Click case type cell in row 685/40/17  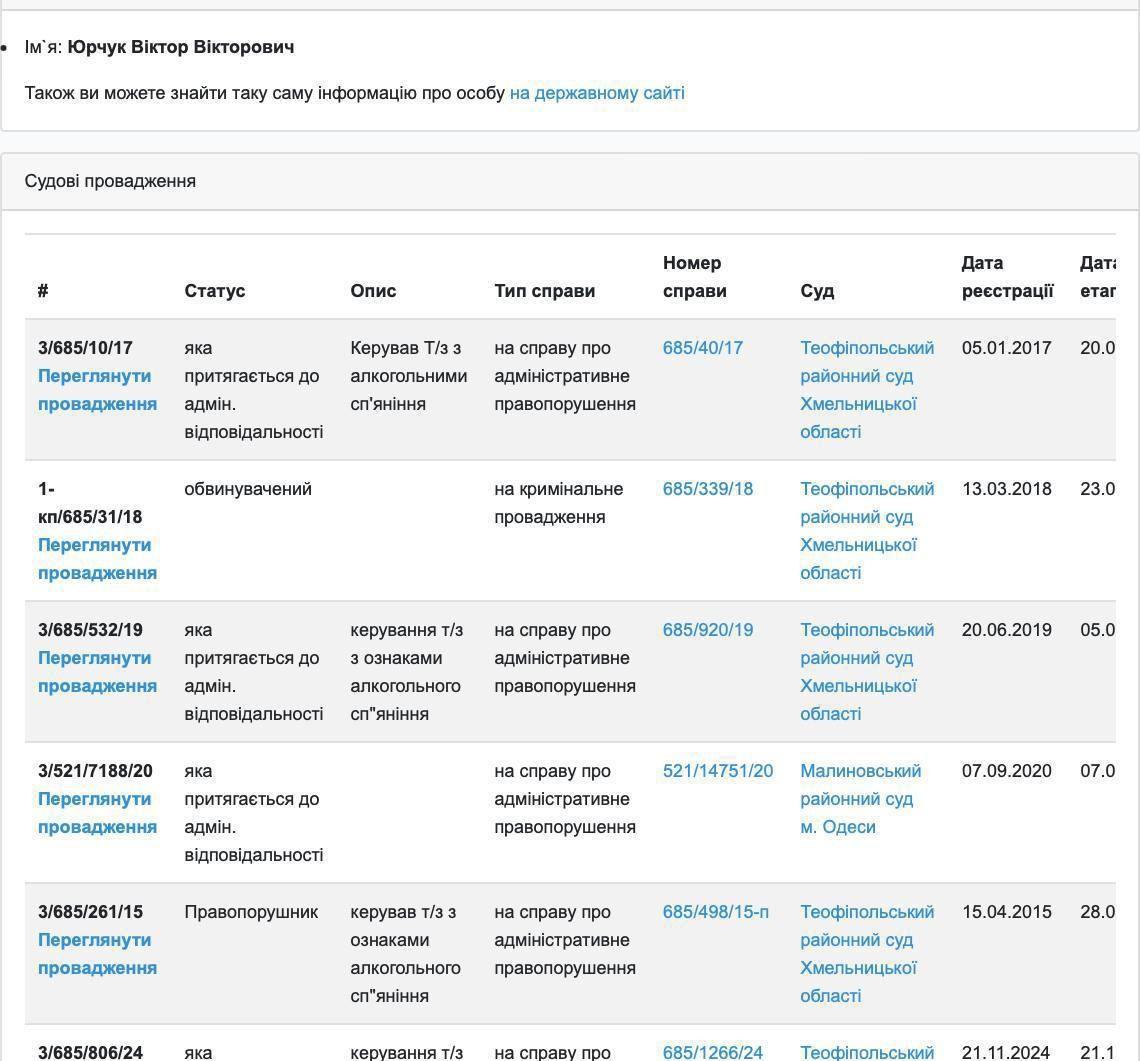pos(565,376)
